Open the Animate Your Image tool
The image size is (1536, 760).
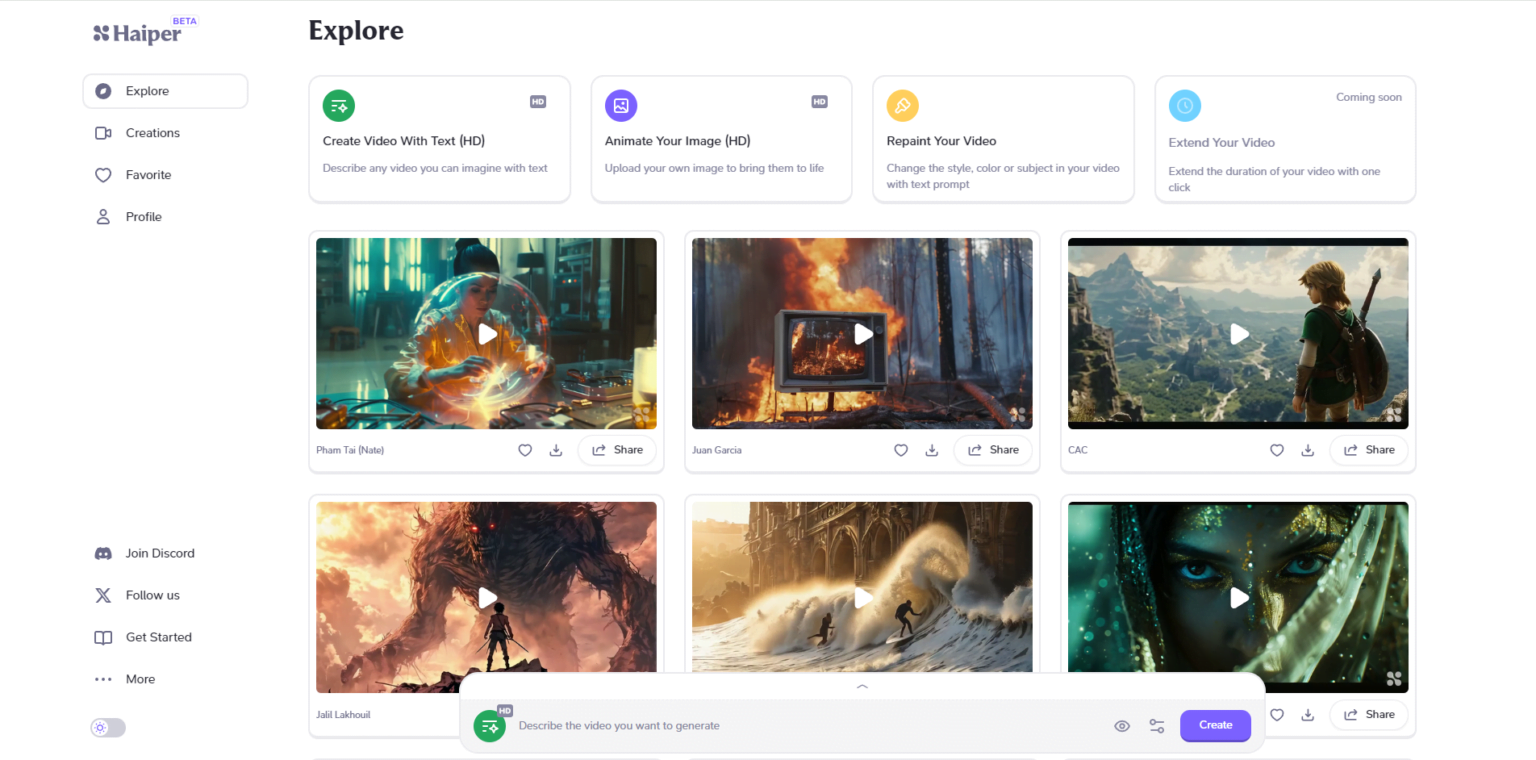[x=721, y=138]
